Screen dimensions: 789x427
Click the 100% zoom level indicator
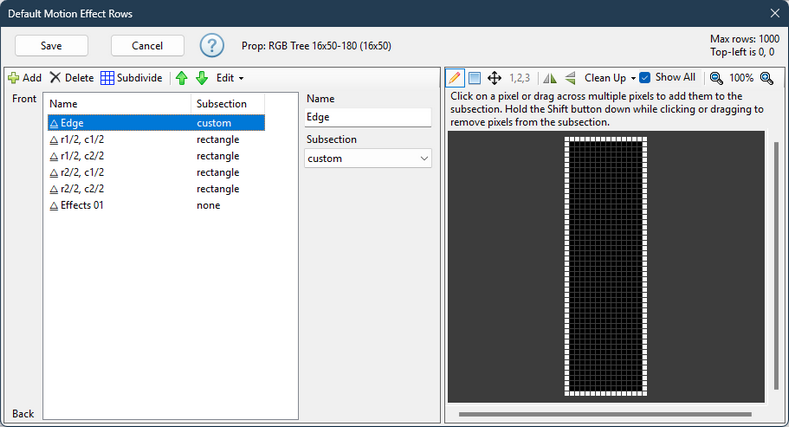point(741,78)
